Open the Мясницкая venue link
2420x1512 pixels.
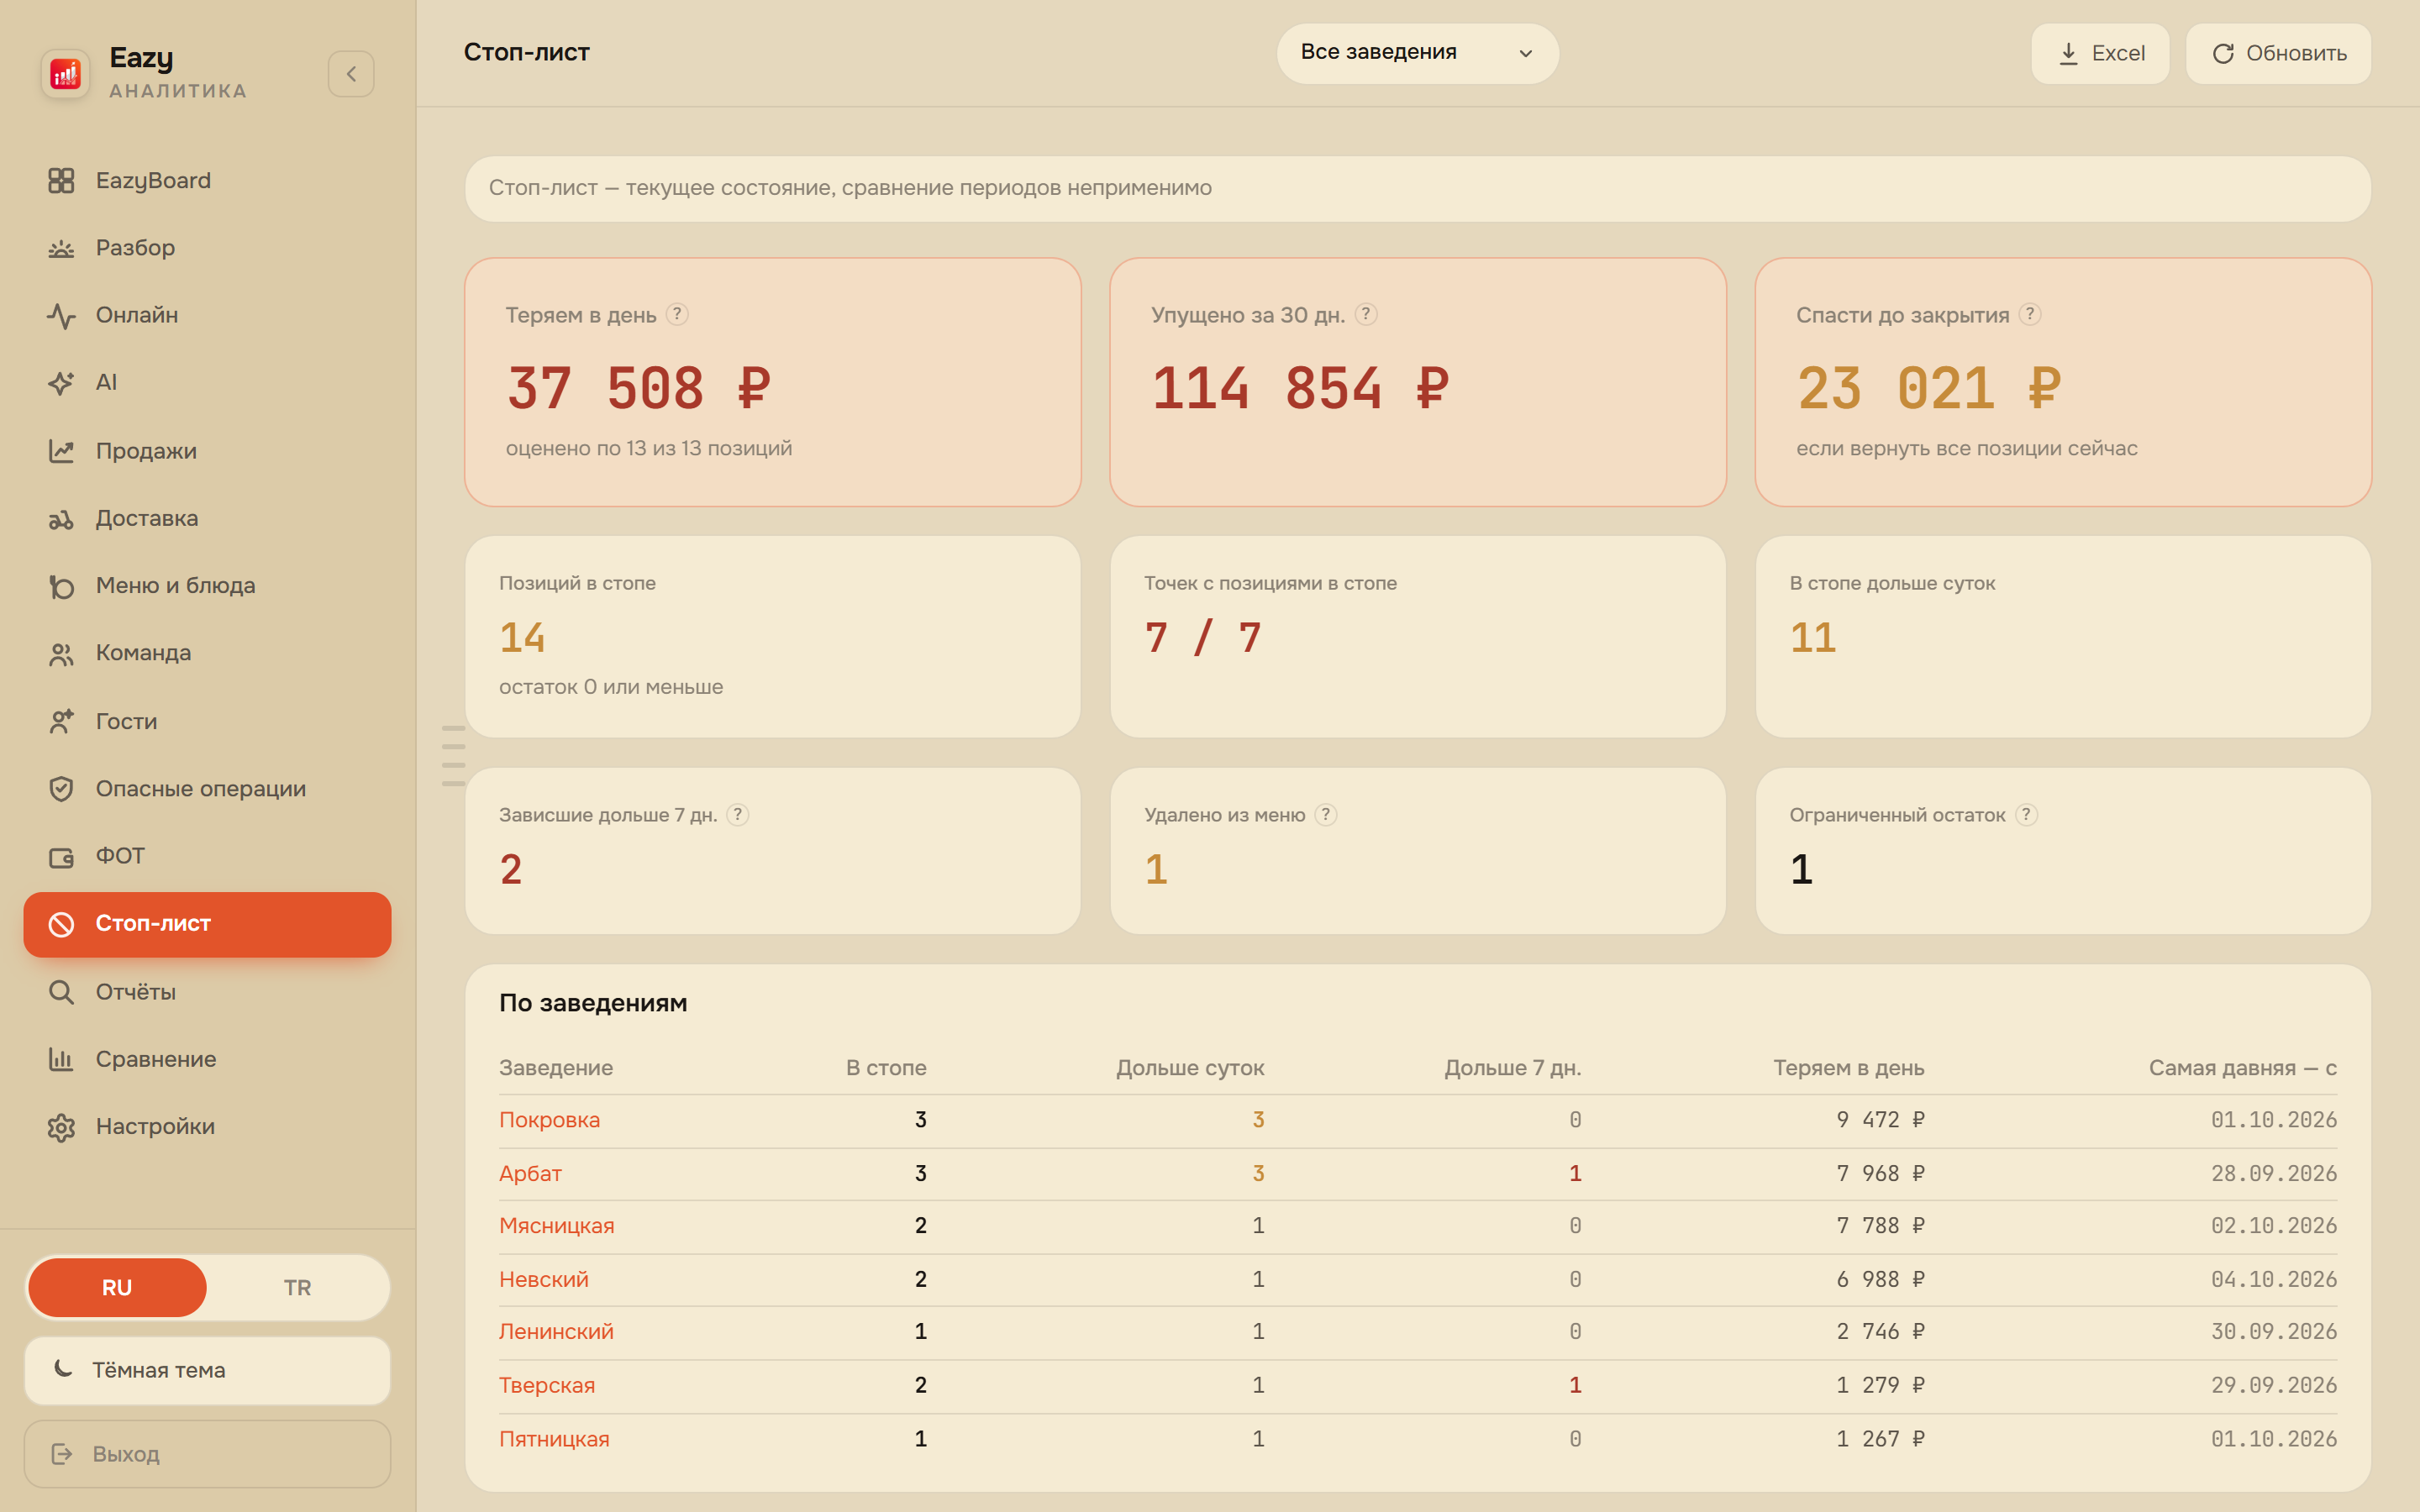click(x=556, y=1226)
